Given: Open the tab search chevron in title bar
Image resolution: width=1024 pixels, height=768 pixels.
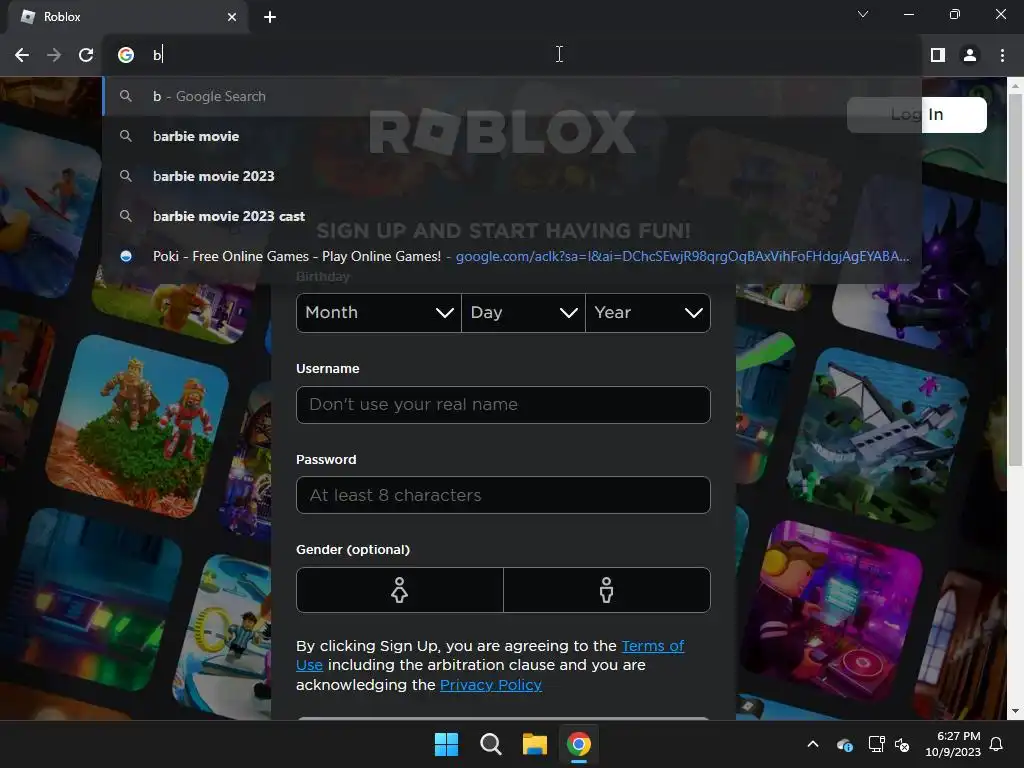Looking at the screenshot, I should (x=863, y=14).
